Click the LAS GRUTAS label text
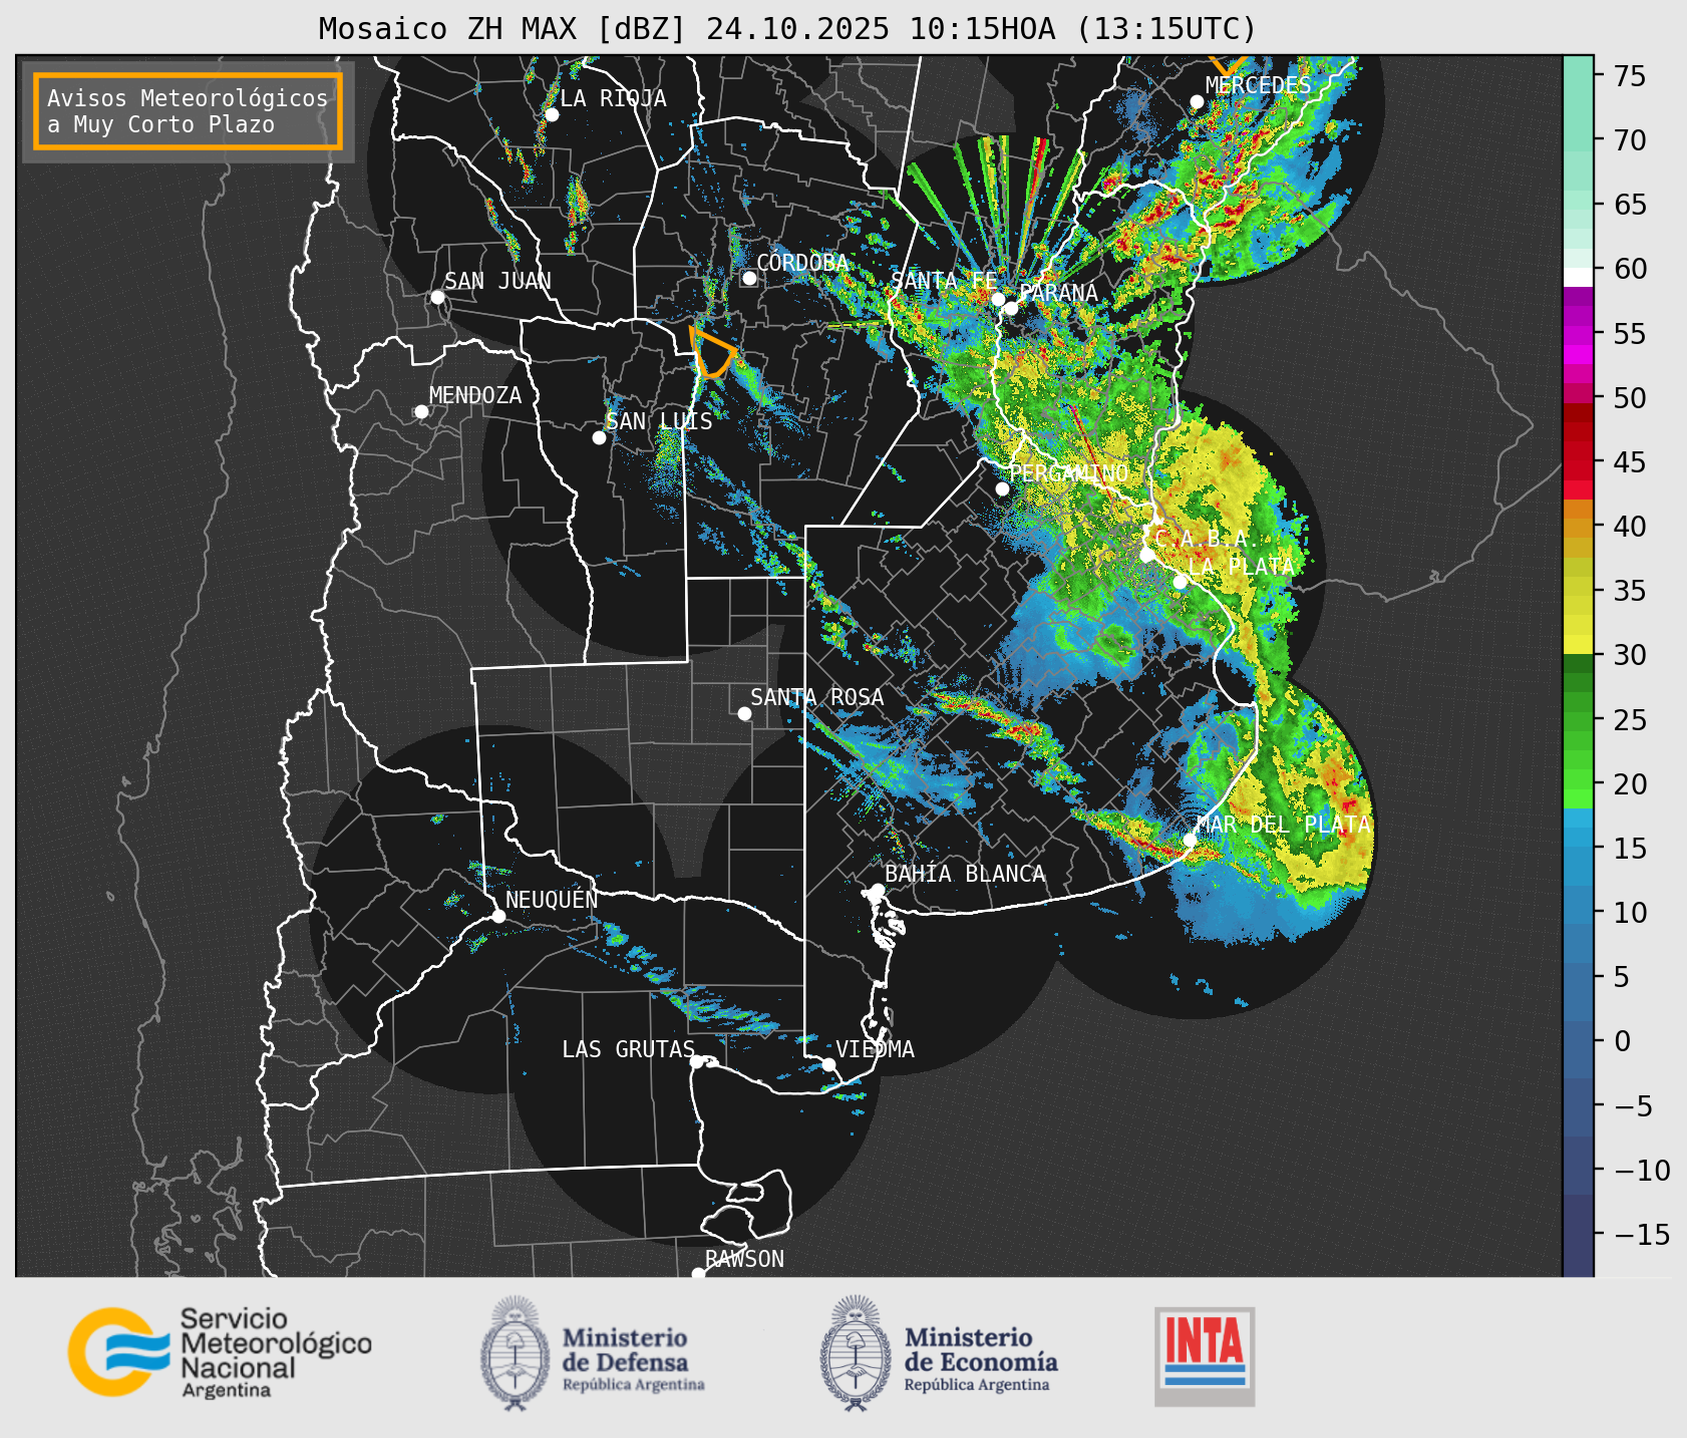This screenshot has height=1438, width=1687. pyautogui.click(x=628, y=1049)
